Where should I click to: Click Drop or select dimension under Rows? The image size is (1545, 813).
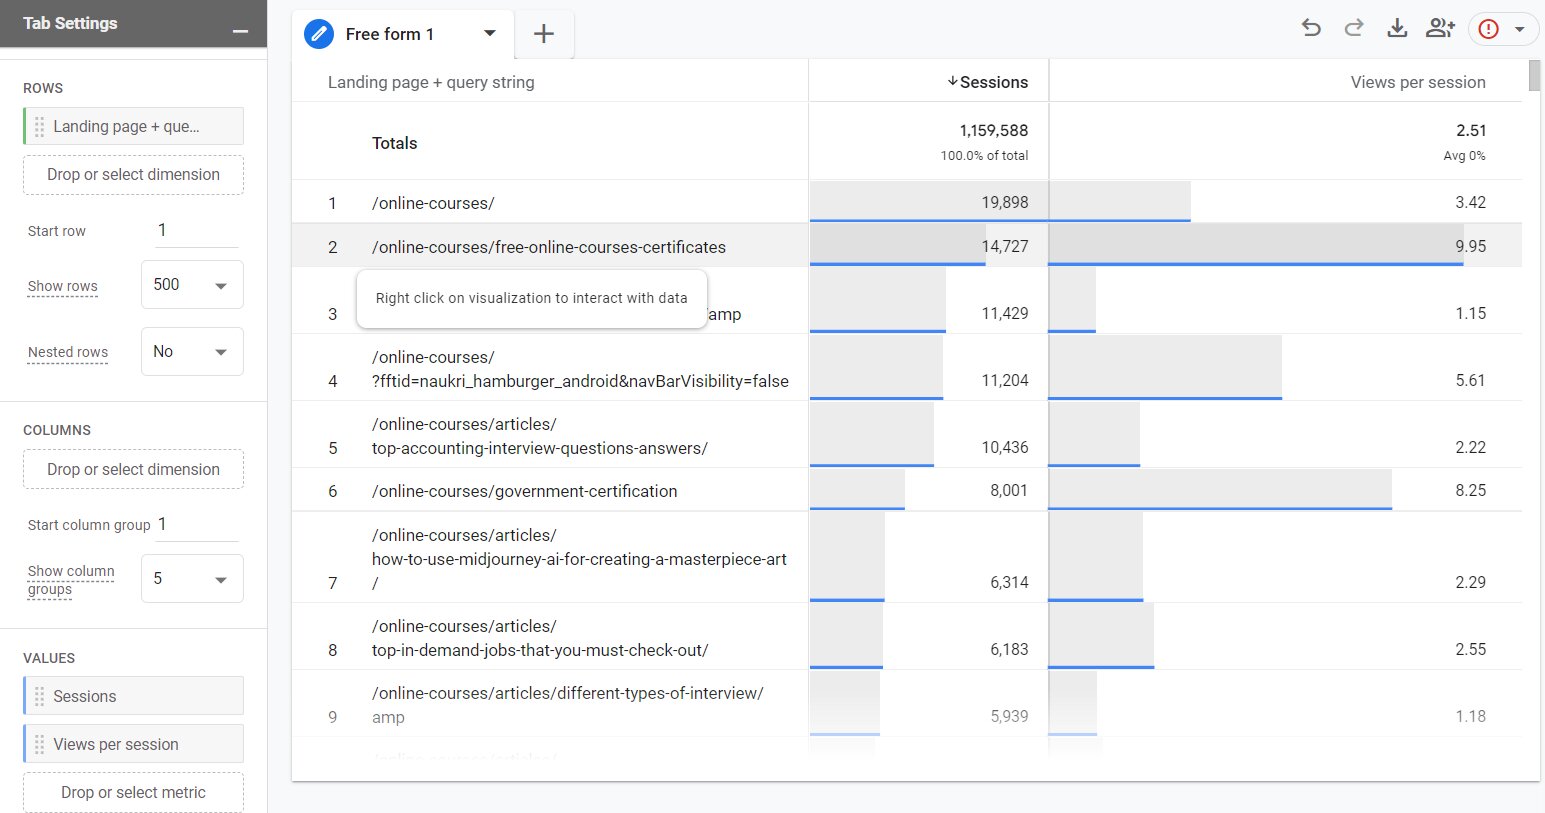133,174
